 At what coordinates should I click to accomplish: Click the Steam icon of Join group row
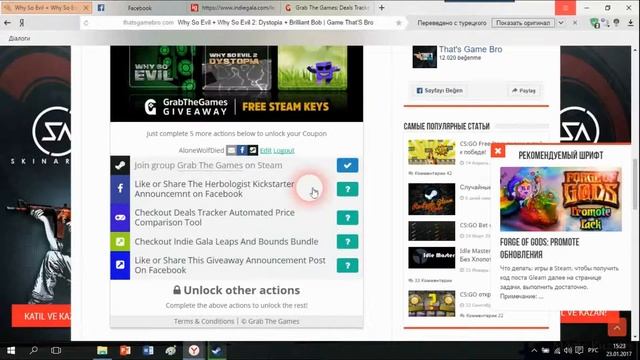coord(120,165)
